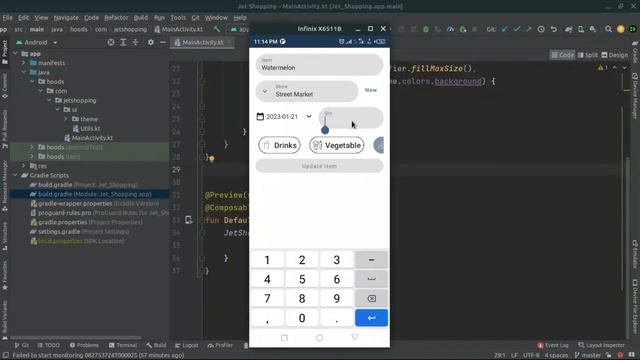Select the Vegetable category chip
Screen dimensions: 640x360
pos(336,145)
